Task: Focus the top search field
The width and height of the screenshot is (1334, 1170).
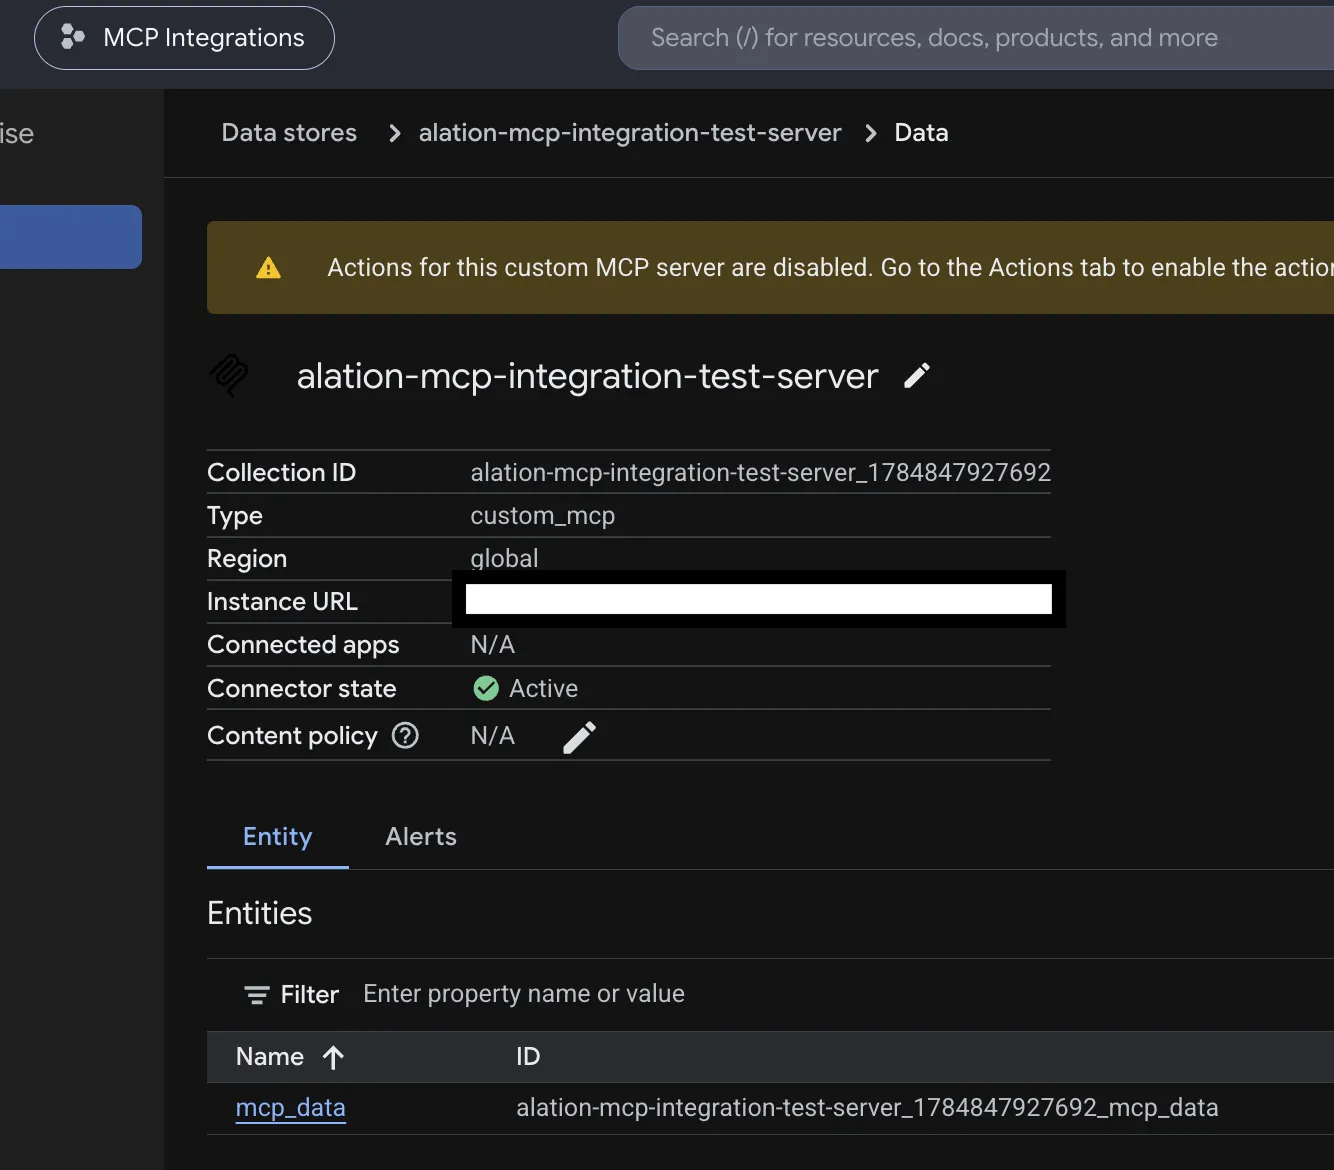Action: point(975,38)
